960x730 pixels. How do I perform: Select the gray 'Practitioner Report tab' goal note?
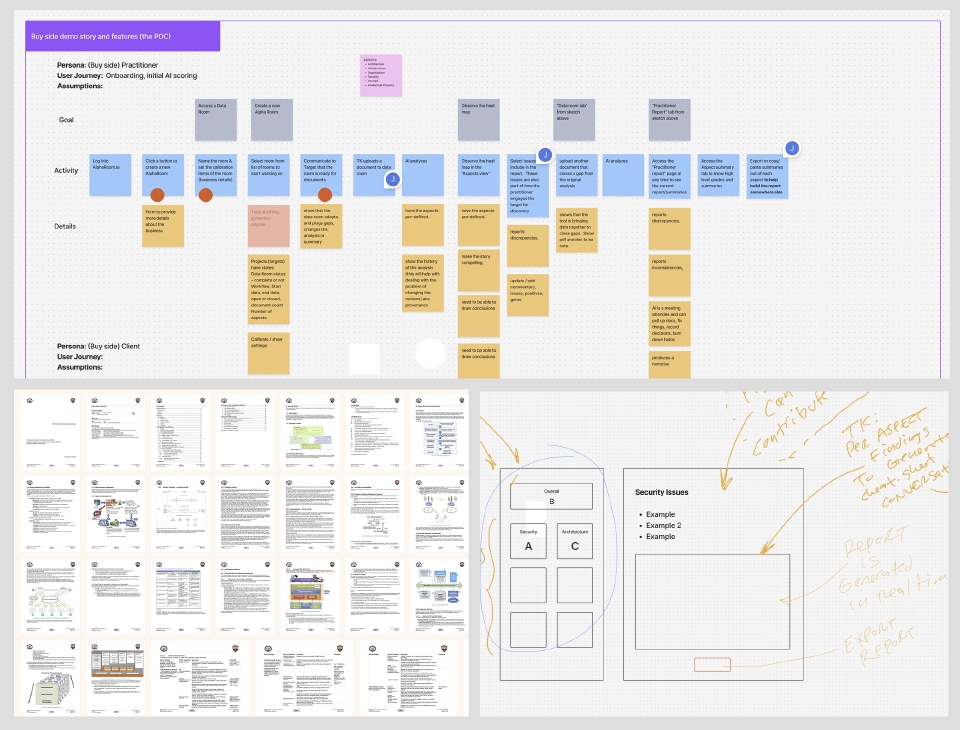(670, 120)
